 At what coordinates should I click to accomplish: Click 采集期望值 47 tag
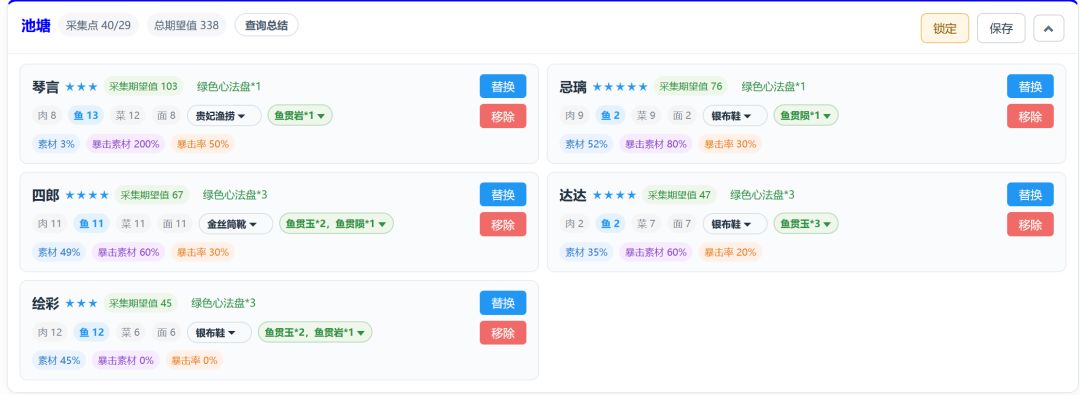tap(679, 195)
